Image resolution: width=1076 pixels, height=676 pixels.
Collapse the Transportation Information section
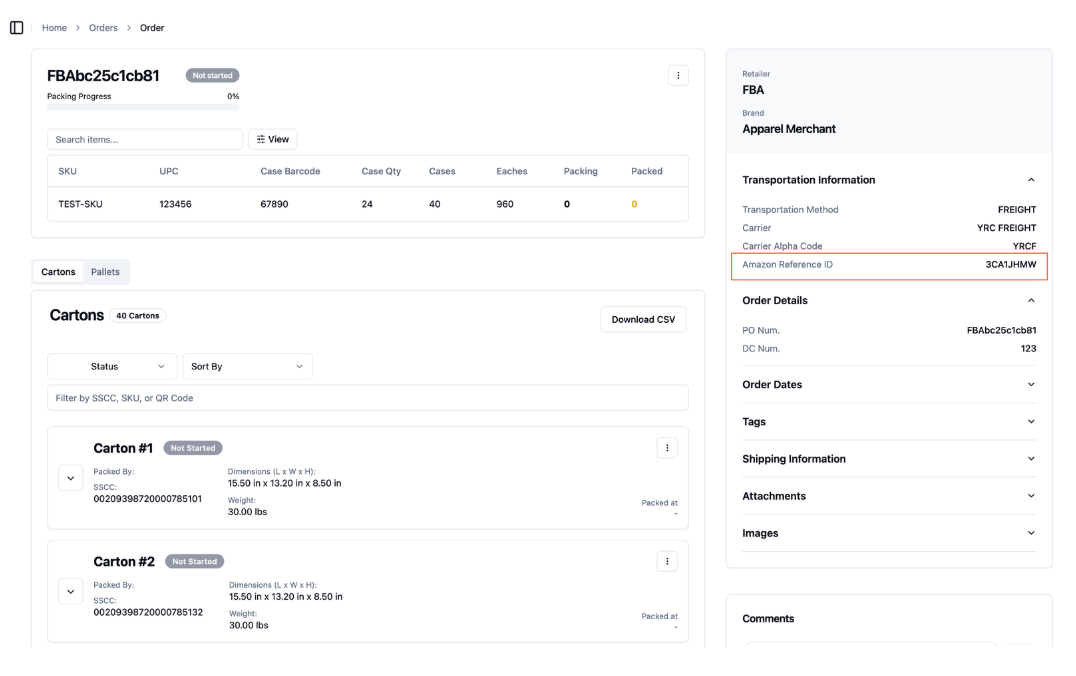1031,180
